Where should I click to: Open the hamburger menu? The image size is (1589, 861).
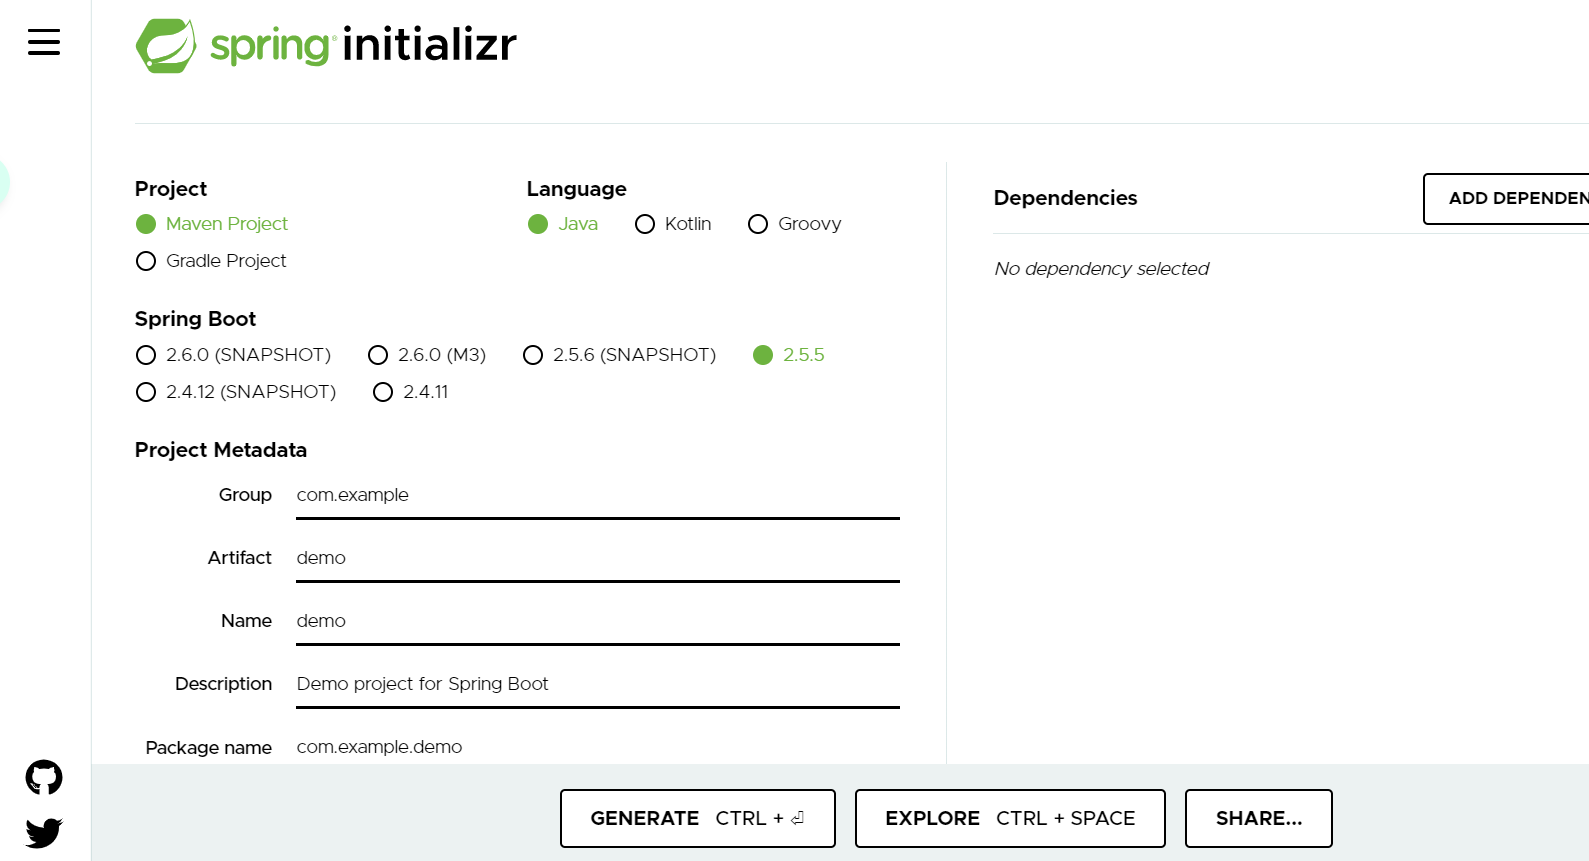44,42
